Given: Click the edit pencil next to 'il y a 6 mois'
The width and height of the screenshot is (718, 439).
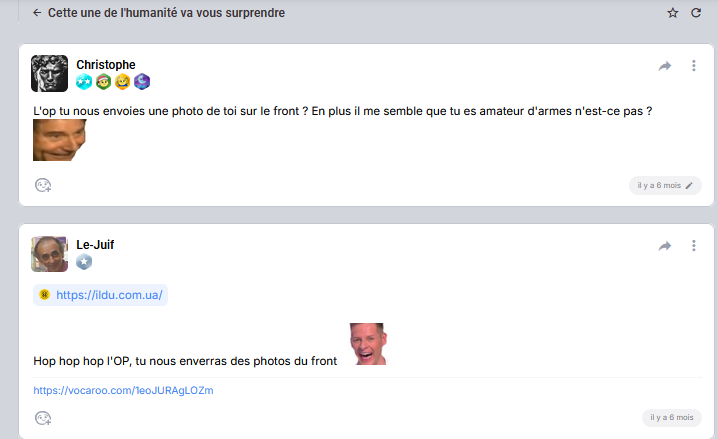Looking at the screenshot, I should [x=689, y=185].
